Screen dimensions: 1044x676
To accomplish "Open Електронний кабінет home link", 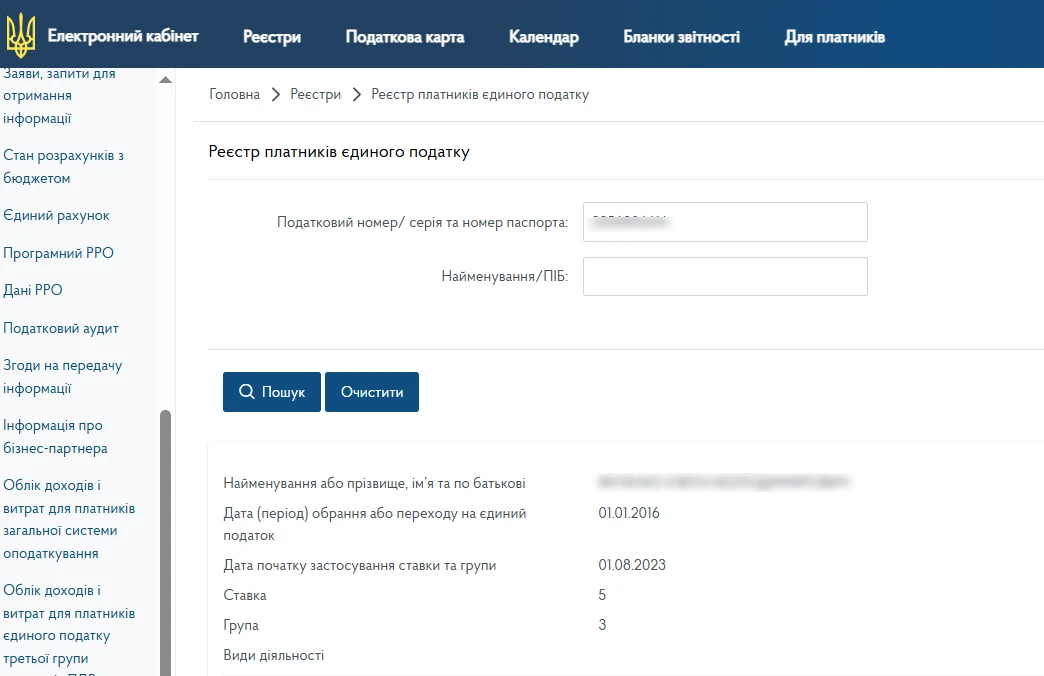I will (123, 37).
